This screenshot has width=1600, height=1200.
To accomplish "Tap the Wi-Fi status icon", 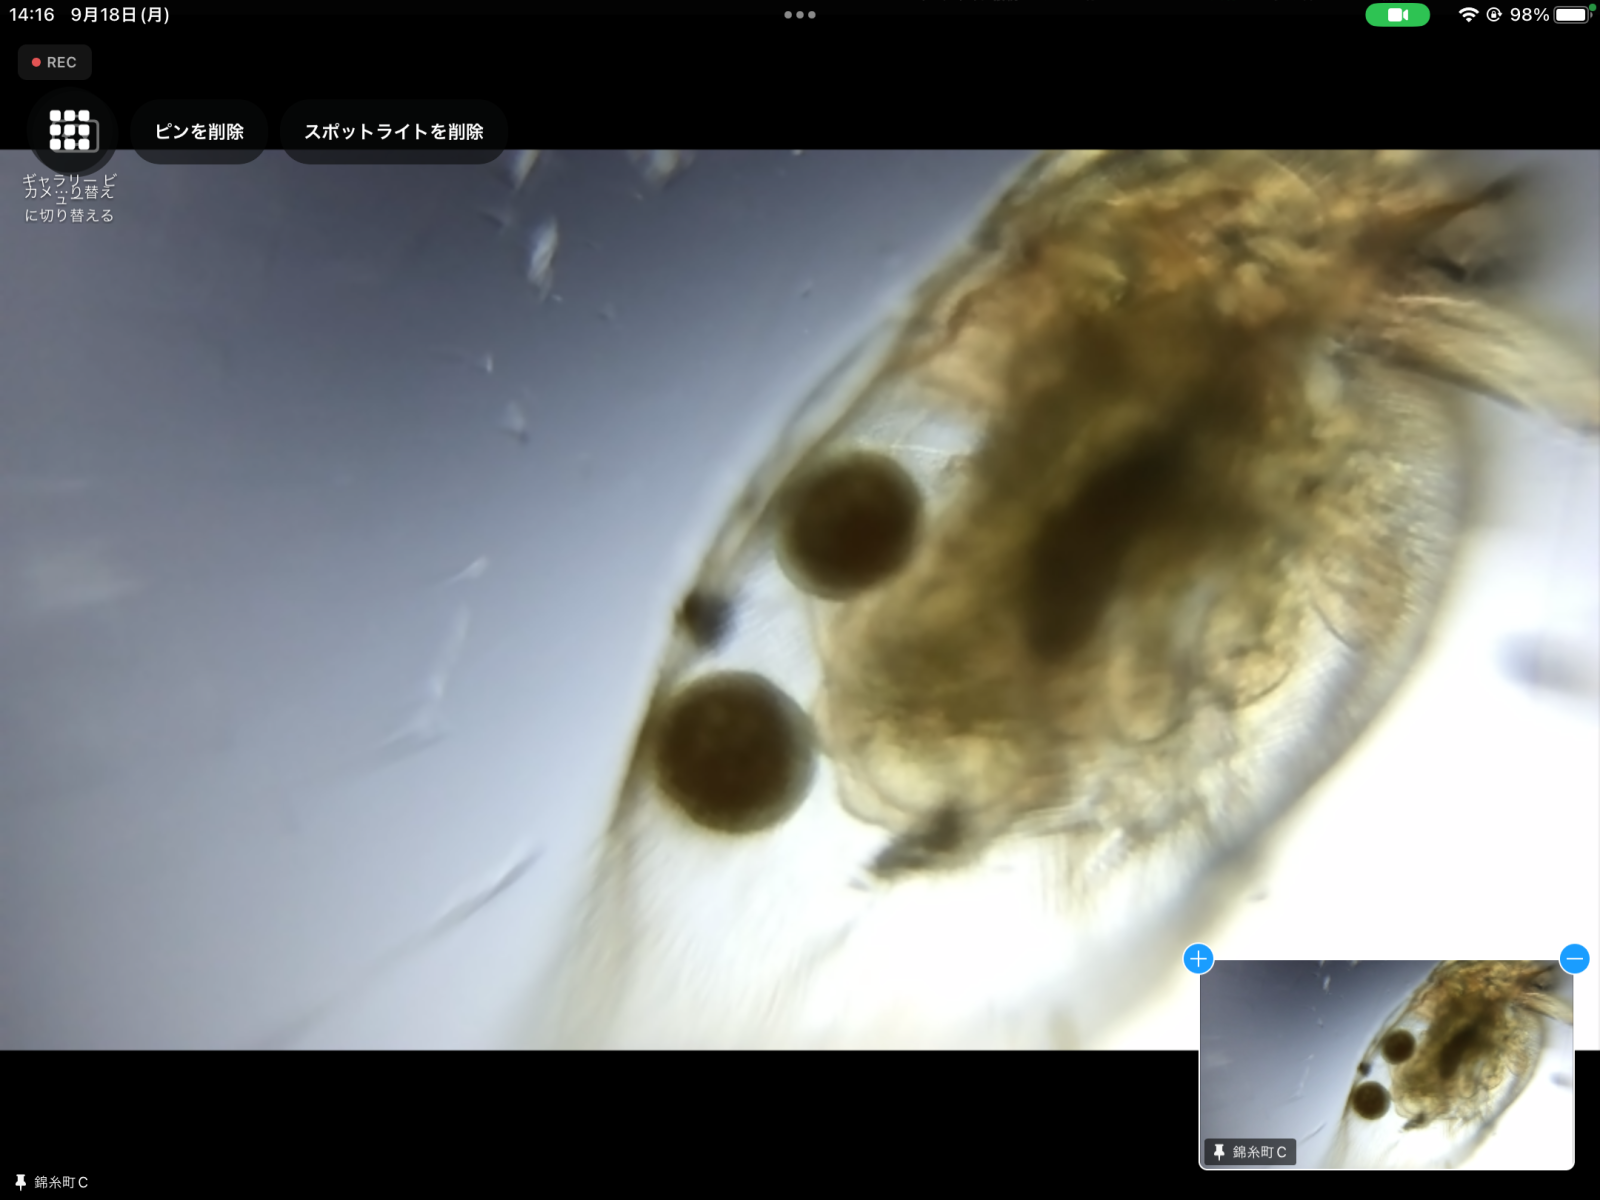I will (1467, 15).
